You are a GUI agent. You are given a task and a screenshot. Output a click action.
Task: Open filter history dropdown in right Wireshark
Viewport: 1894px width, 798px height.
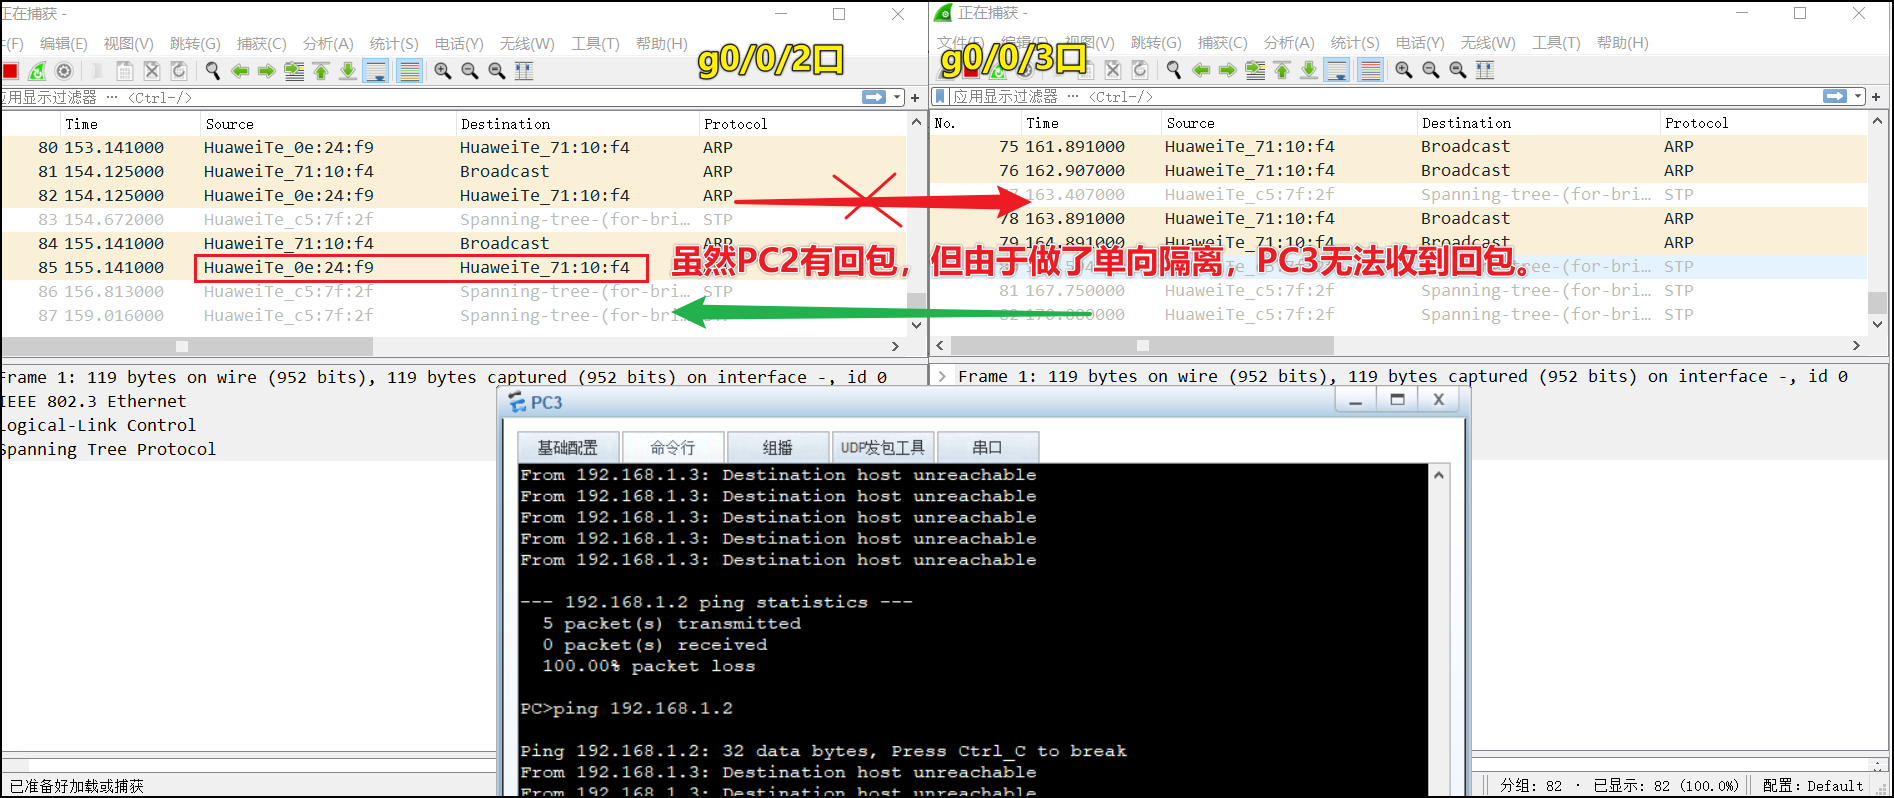[x=1858, y=96]
